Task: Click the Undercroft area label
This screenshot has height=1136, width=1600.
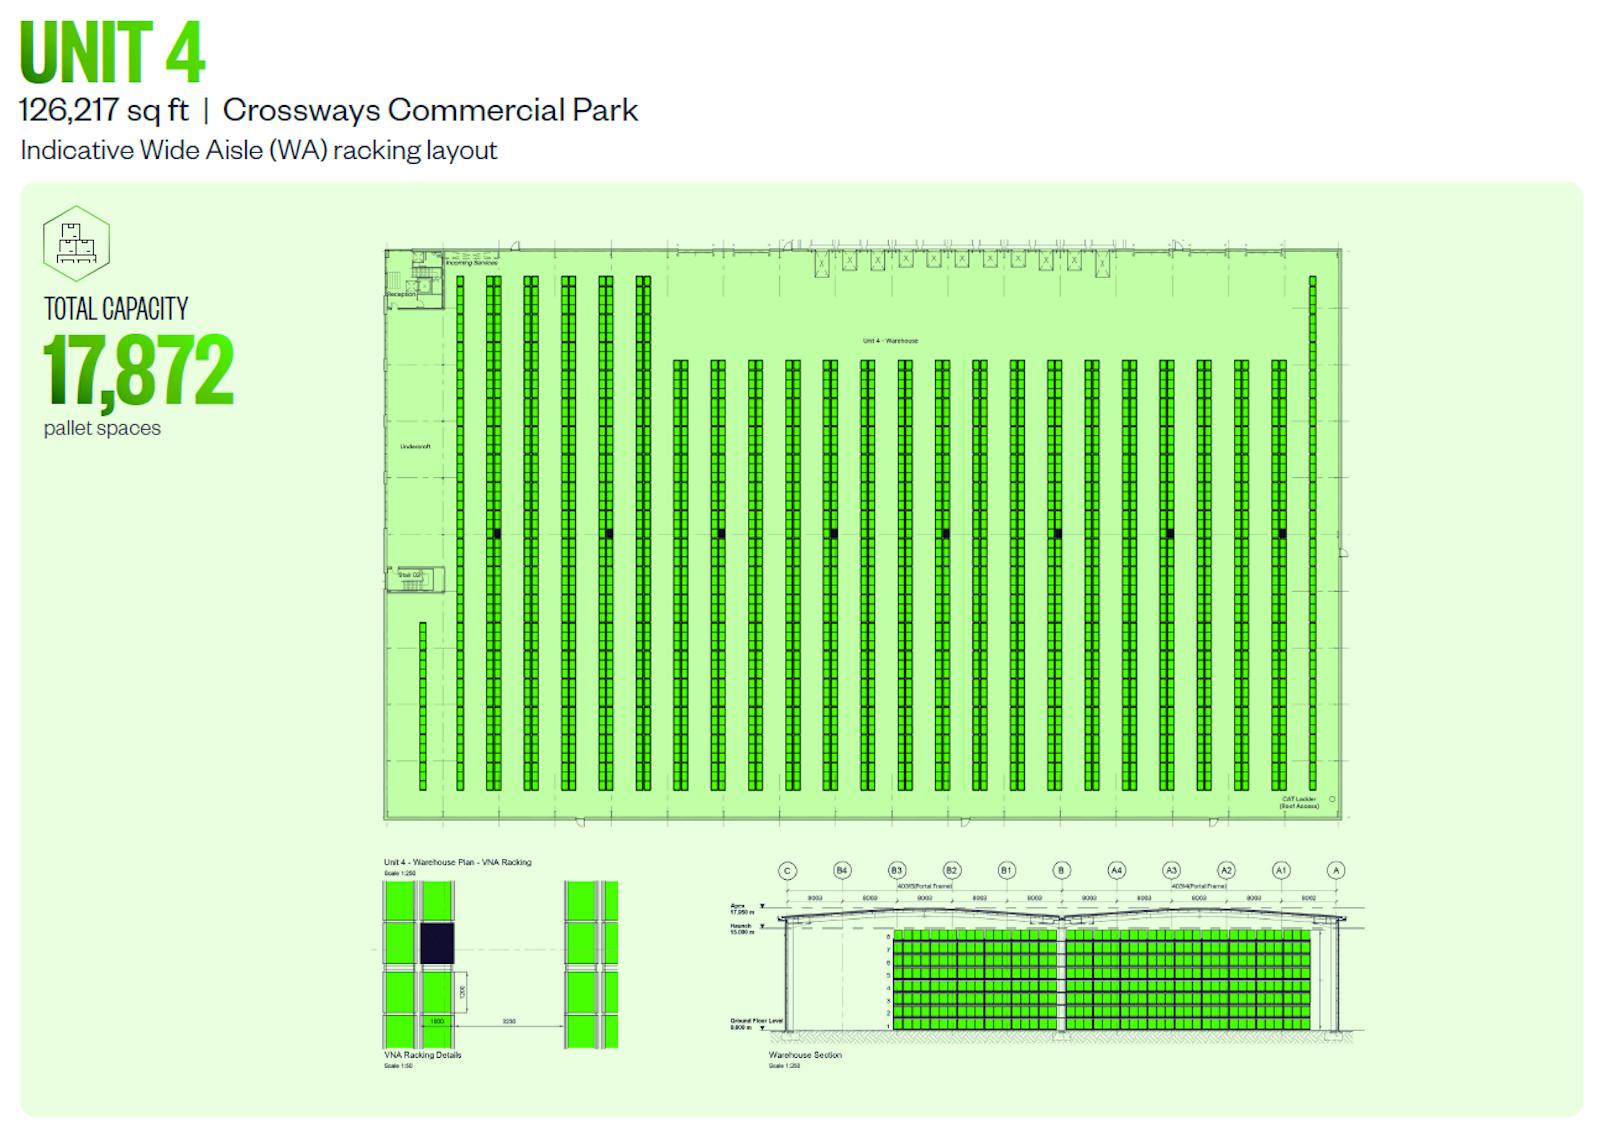Action: [x=415, y=446]
